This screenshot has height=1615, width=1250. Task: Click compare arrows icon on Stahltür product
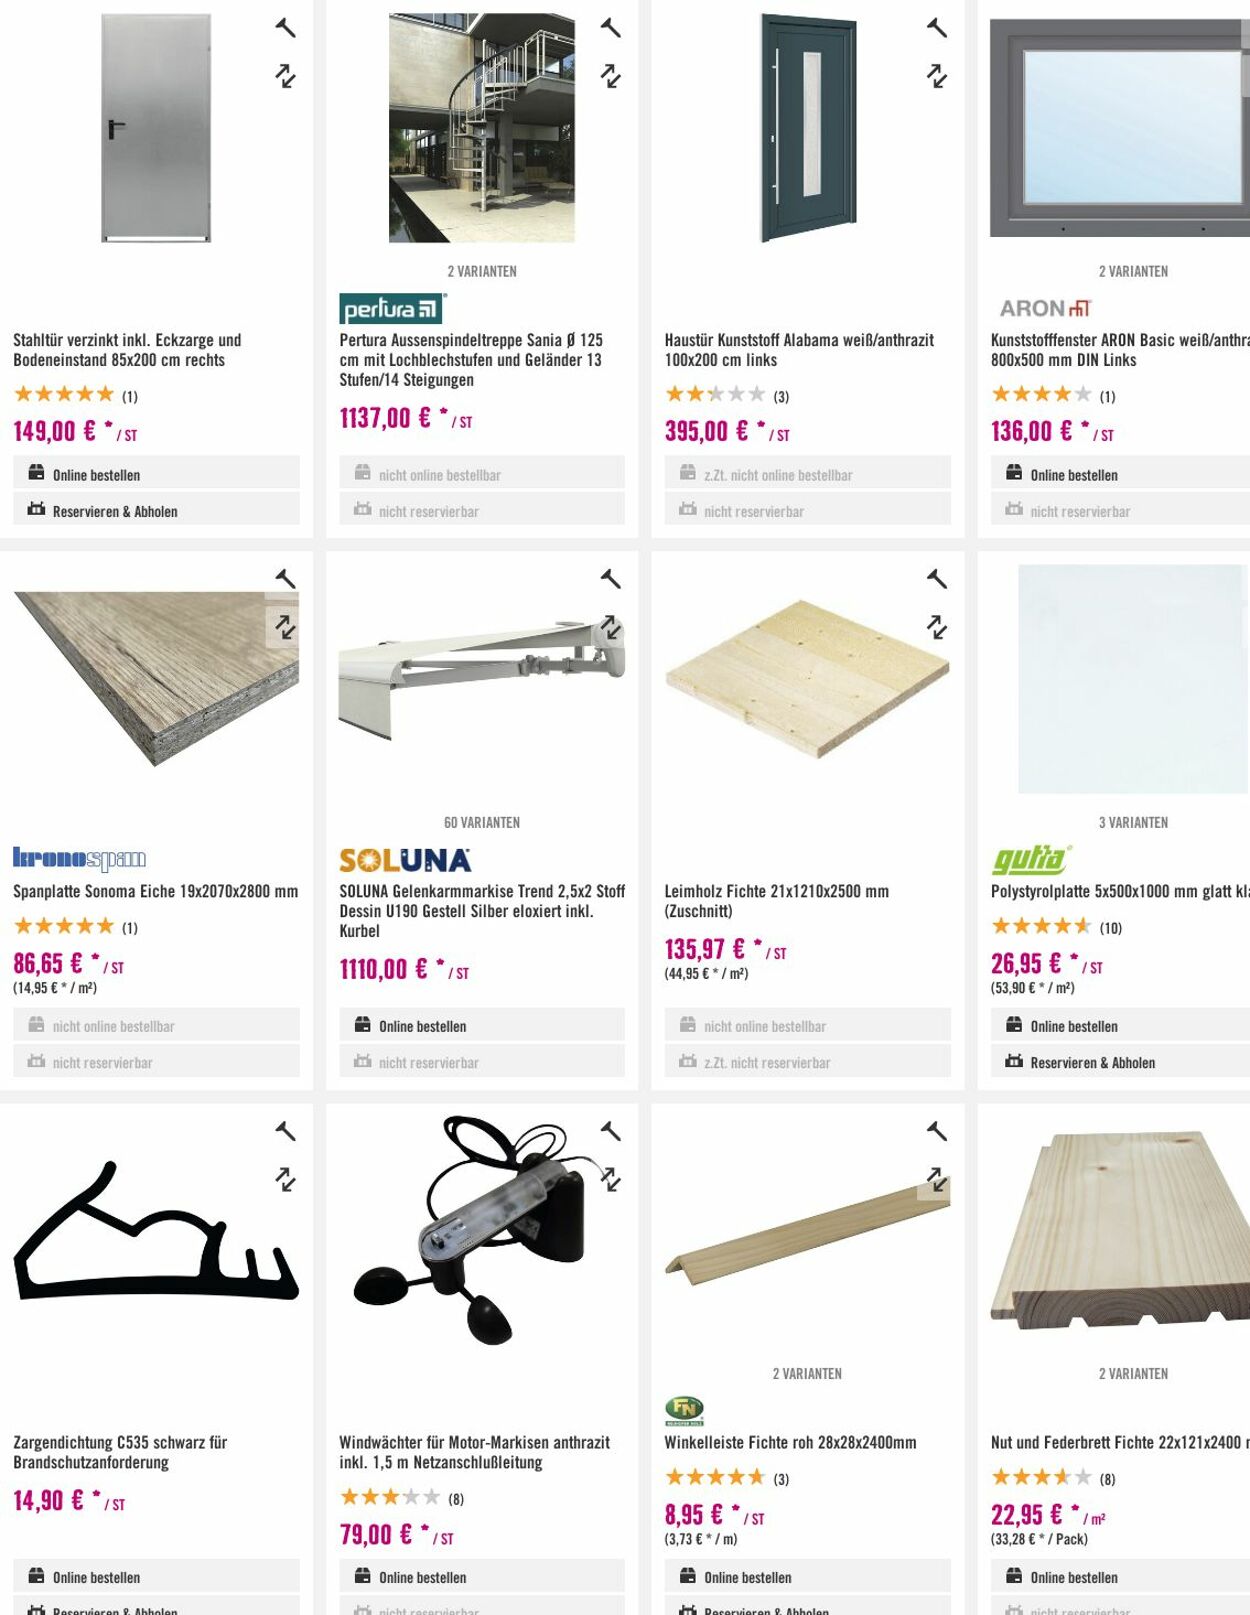[286, 76]
